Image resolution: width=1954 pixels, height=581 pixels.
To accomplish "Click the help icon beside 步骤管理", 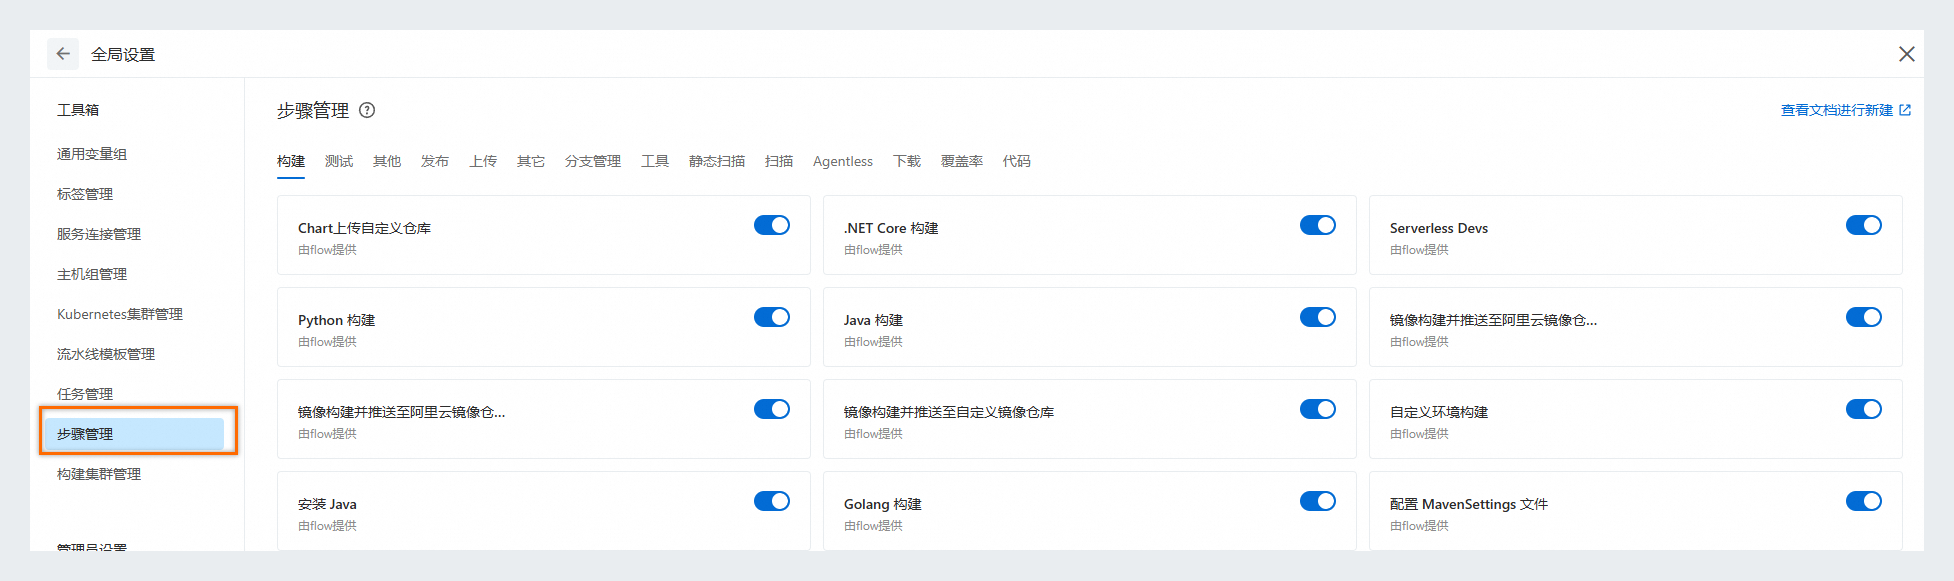I will [367, 110].
